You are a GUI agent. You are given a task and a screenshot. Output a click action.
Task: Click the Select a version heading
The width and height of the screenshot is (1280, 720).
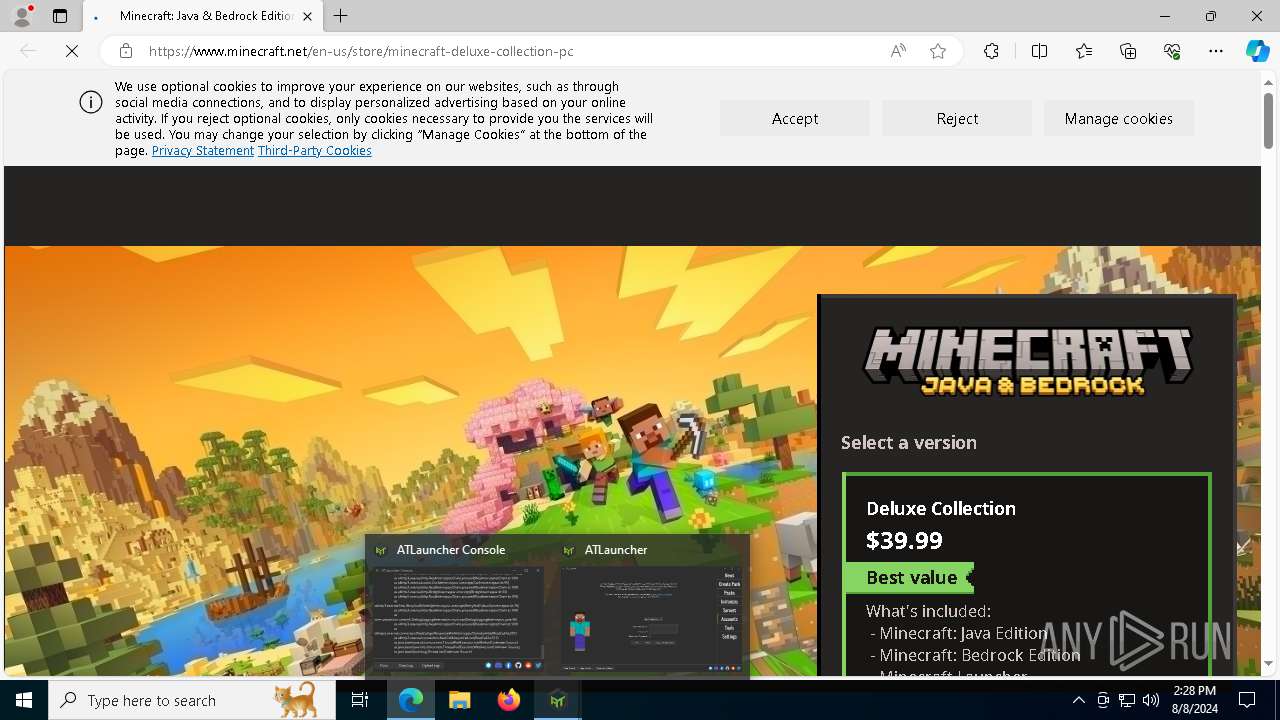909,442
